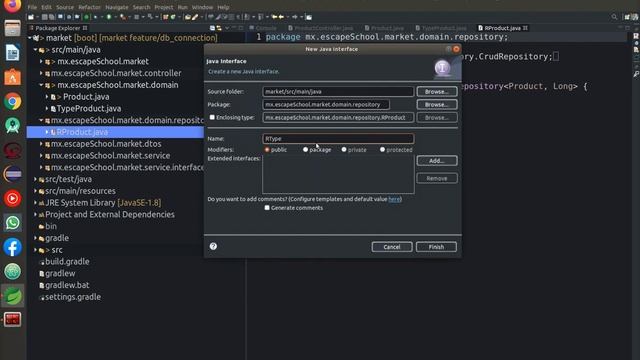Click the green Run toolbar icon
This screenshot has width=640, height=360.
pos(108,17)
